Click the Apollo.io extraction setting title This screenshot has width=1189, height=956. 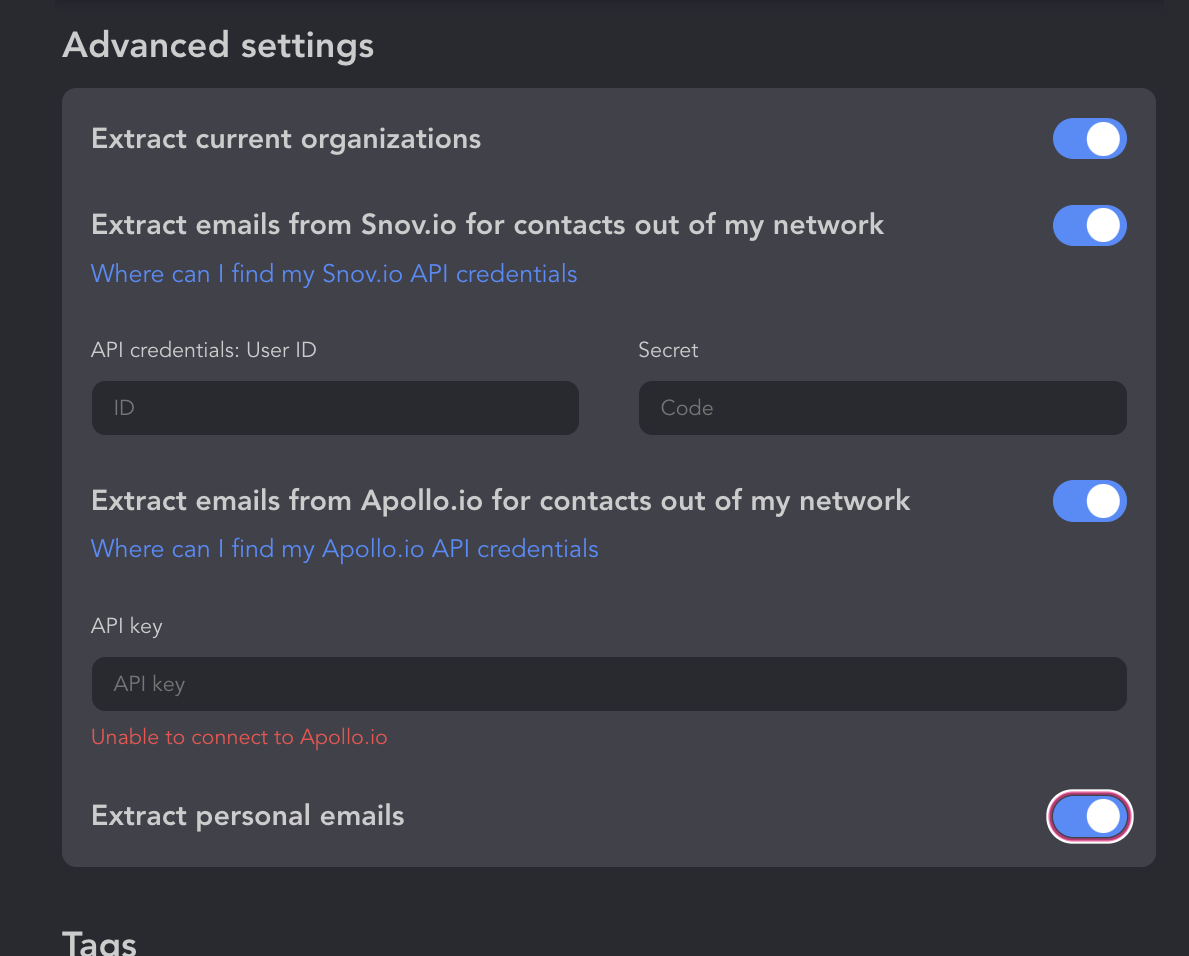[x=500, y=501]
